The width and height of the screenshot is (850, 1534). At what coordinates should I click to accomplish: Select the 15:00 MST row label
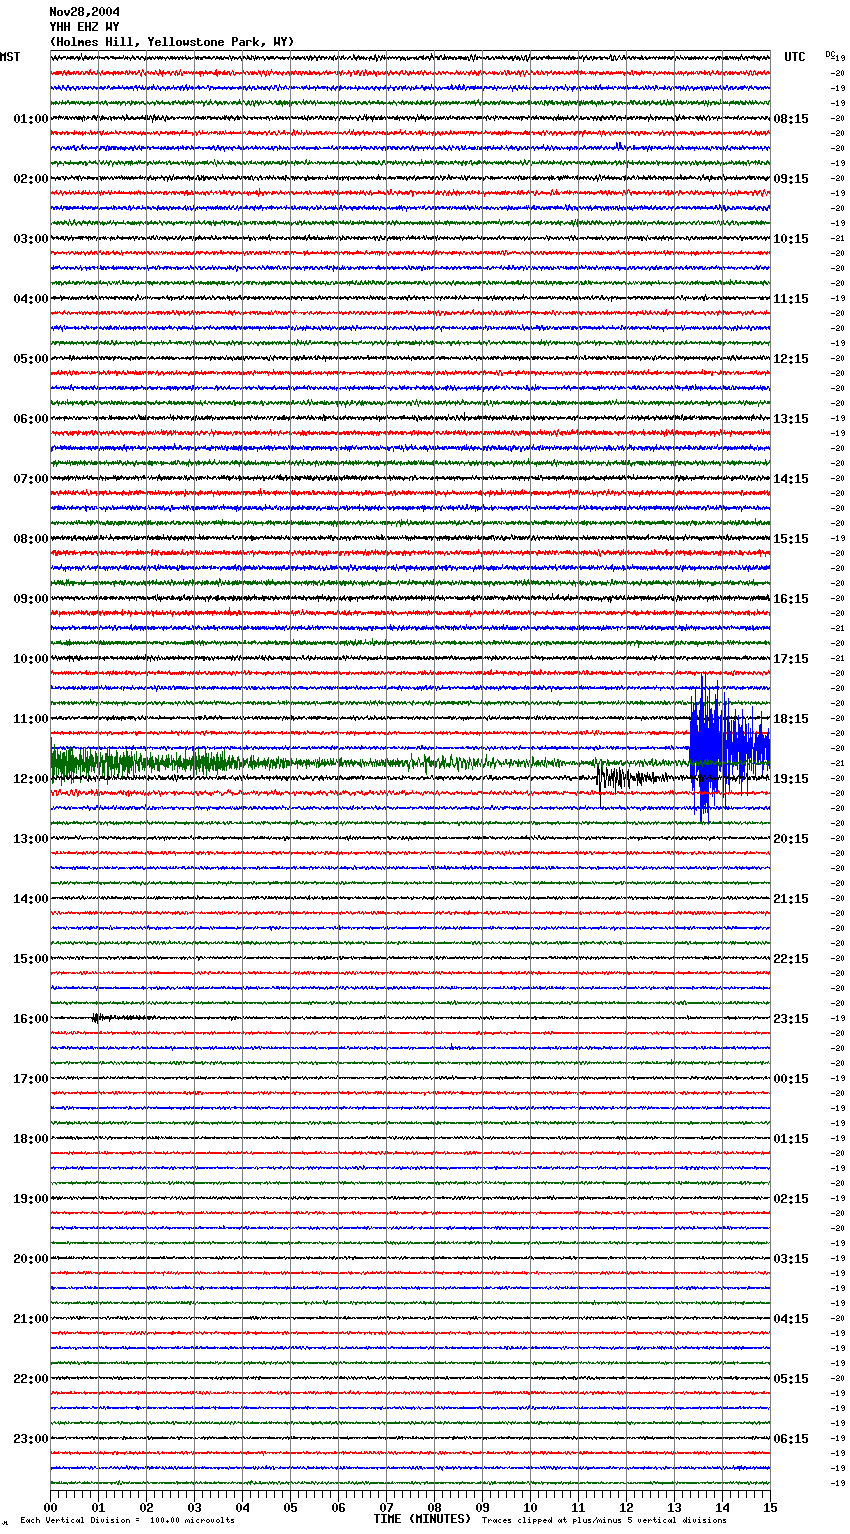coord(30,959)
